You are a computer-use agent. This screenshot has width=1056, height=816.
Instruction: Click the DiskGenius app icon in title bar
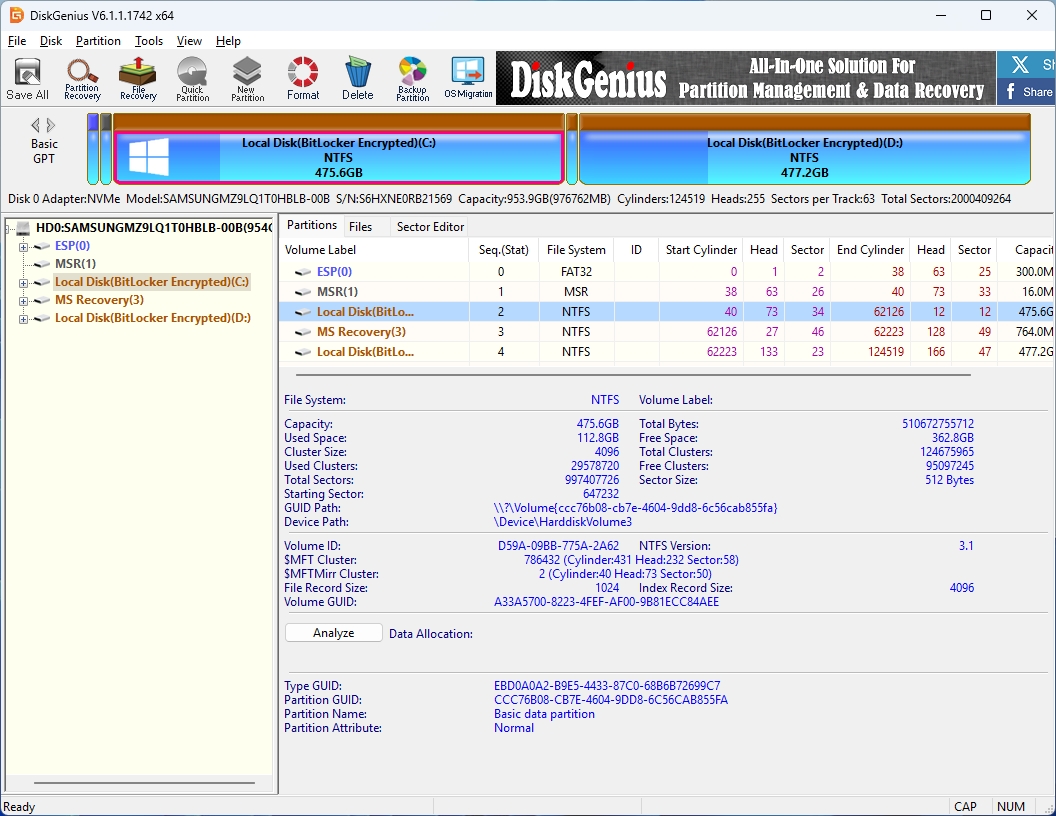coord(16,15)
